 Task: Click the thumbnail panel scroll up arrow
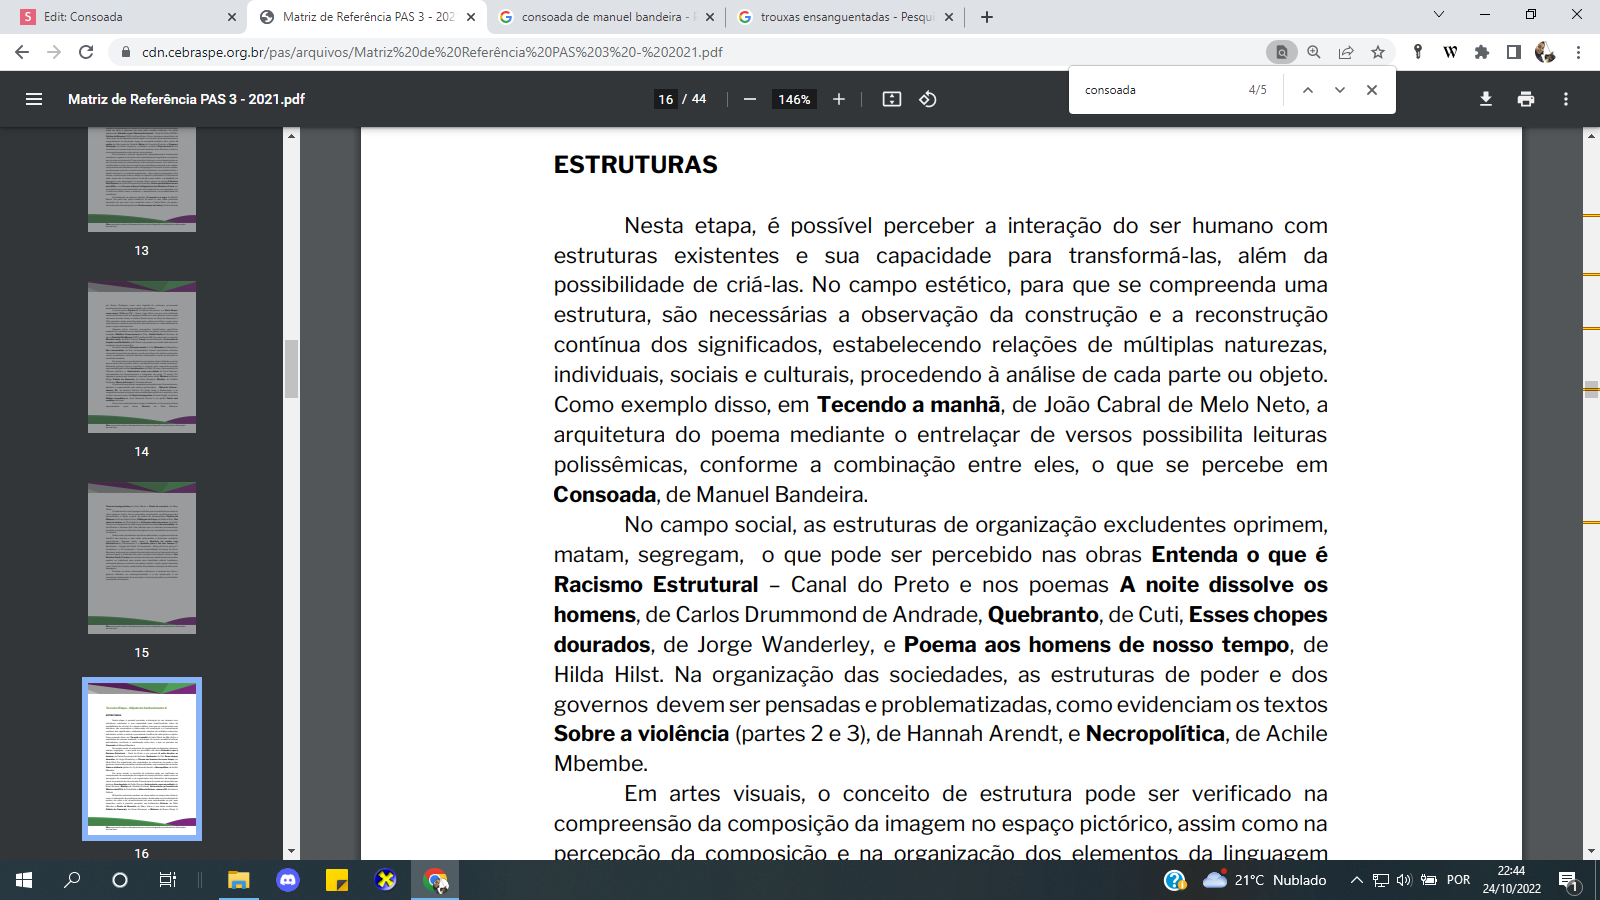[x=292, y=135]
